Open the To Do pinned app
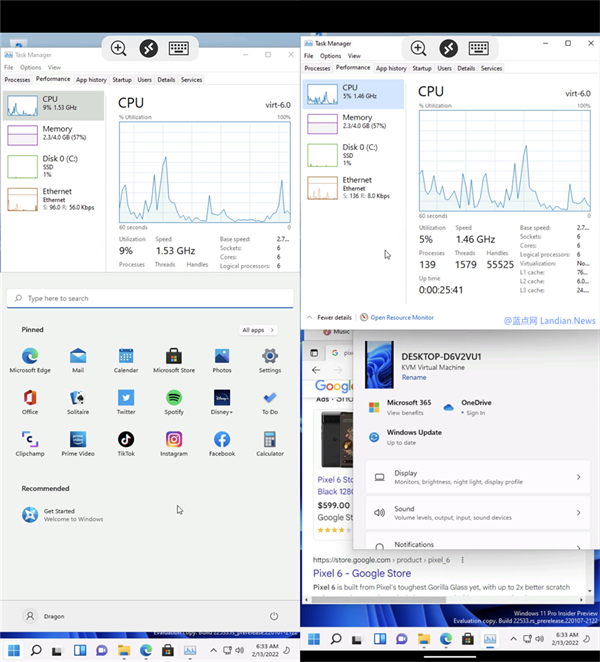 [x=270, y=402]
